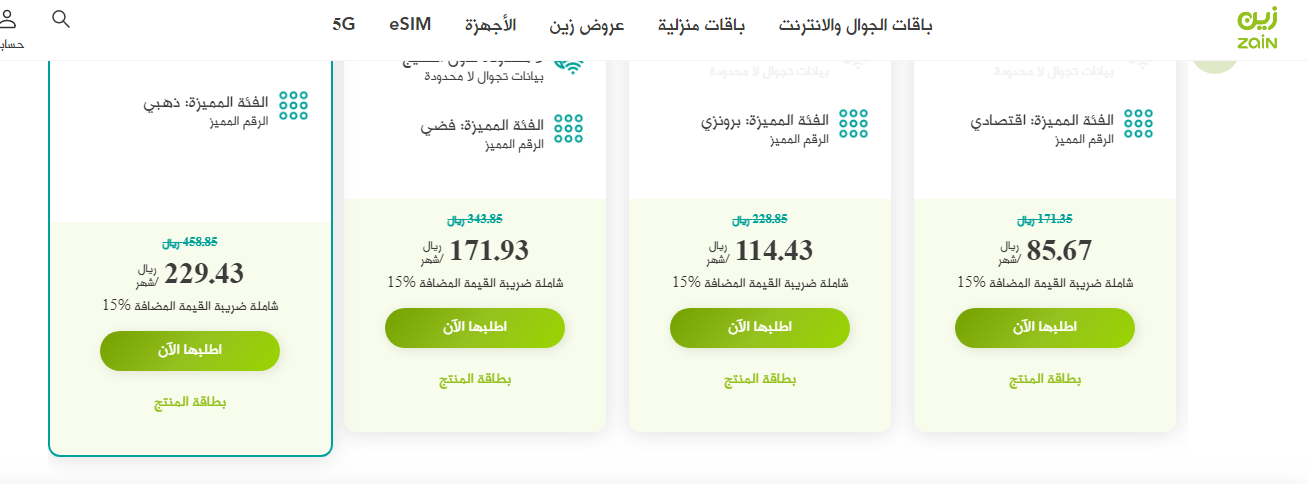Order the 114.43 riyal plan

(x=759, y=328)
